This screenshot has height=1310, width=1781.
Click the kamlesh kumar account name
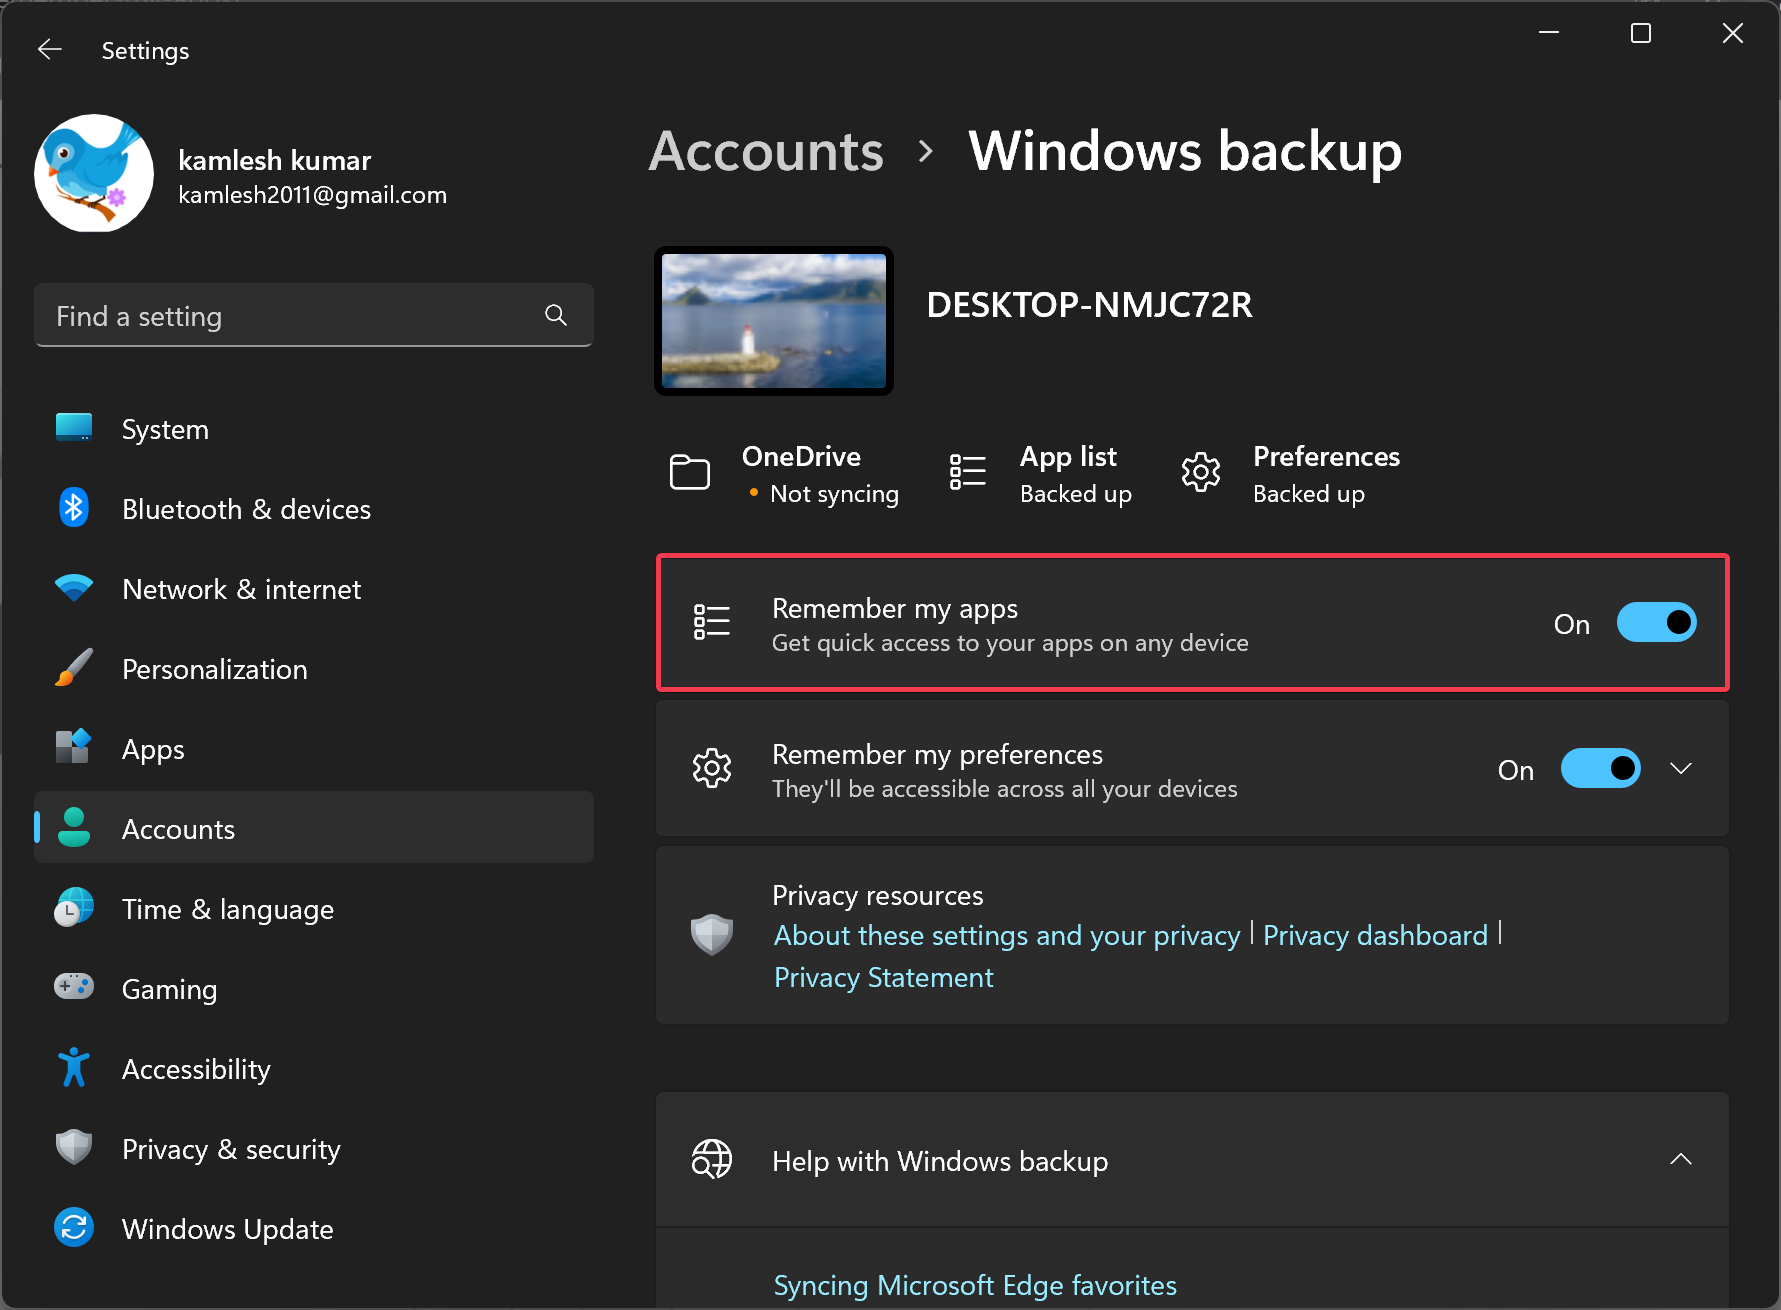tap(275, 160)
